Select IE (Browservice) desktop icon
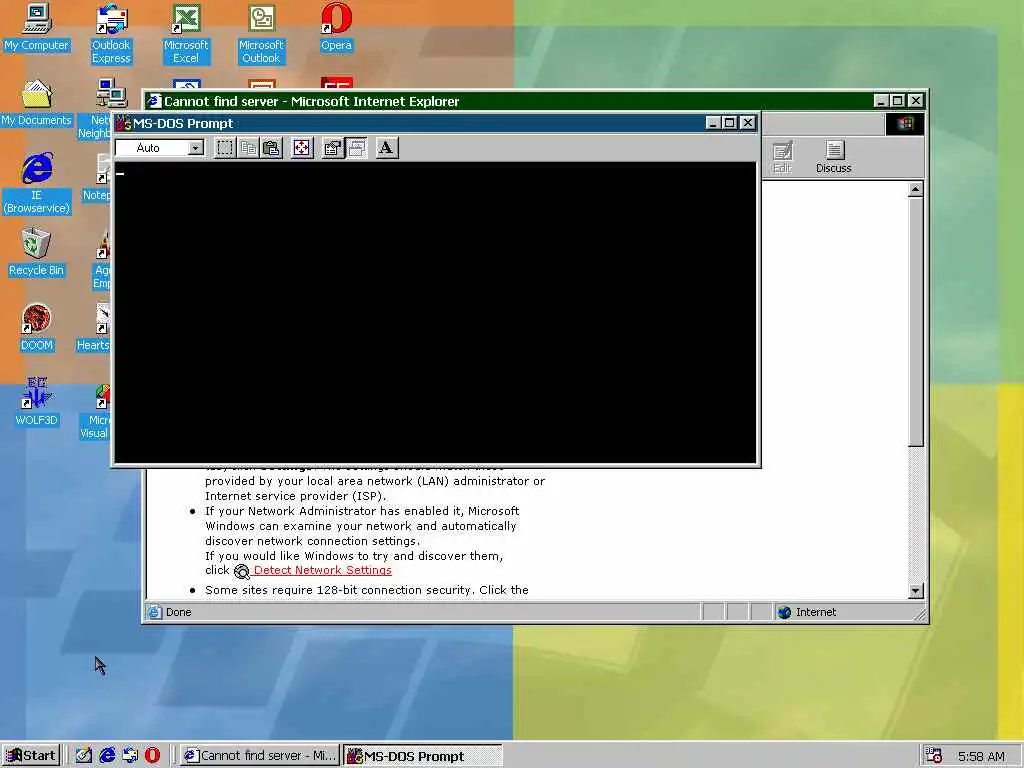The image size is (1024, 768). click(x=37, y=184)
